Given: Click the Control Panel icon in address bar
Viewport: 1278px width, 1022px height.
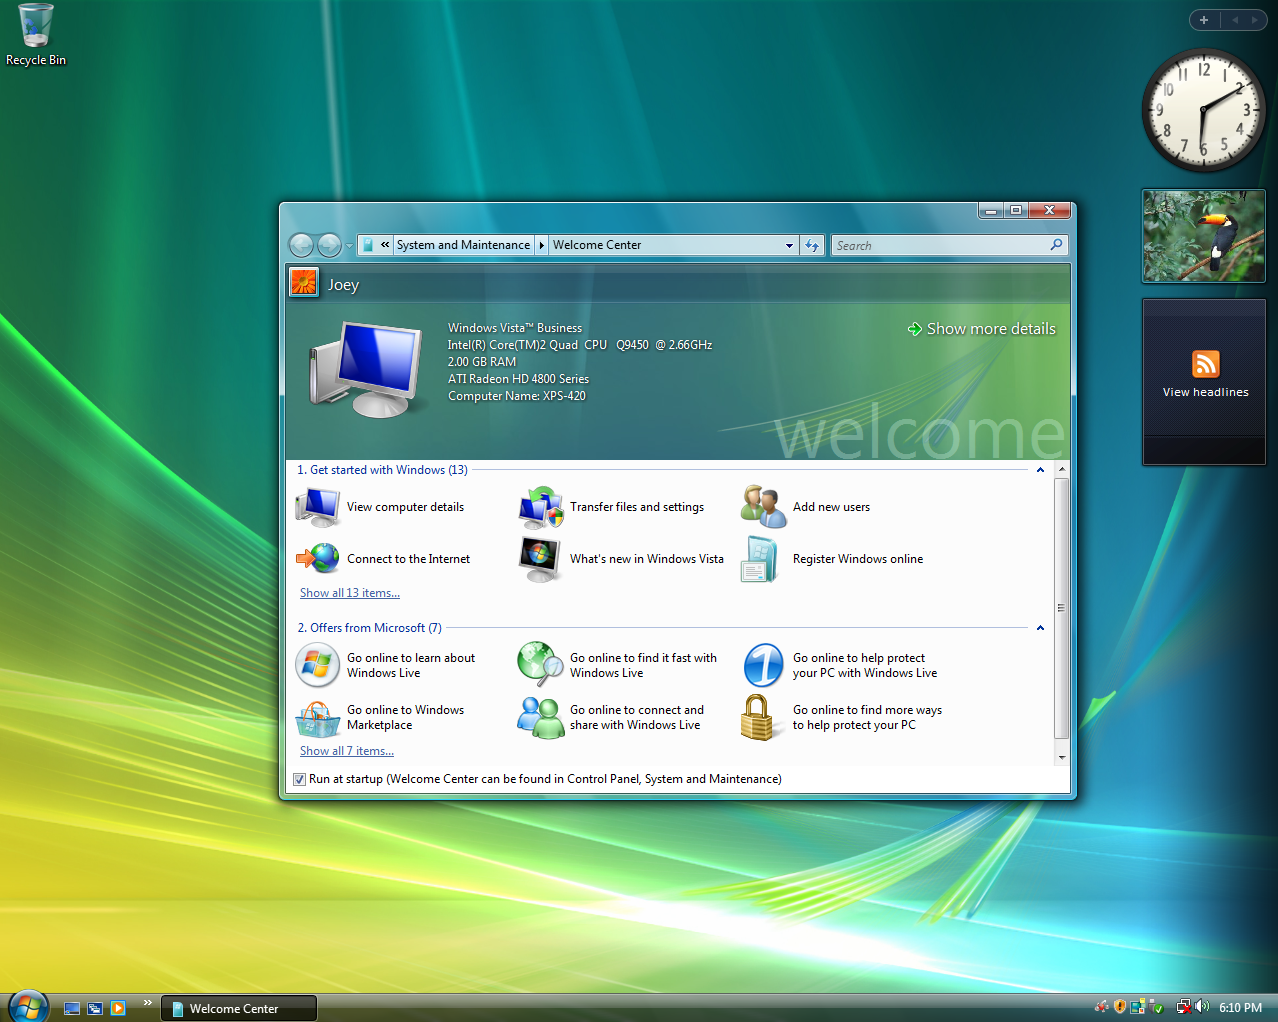Looking at the screenshot, I should click(x=367, y=245).
